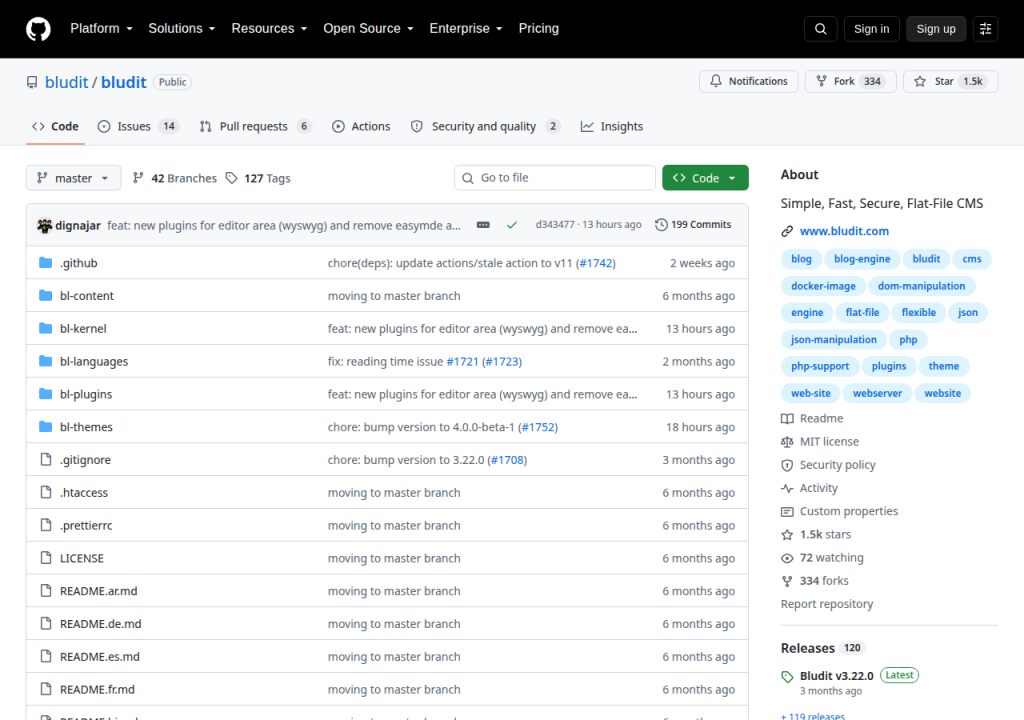Click the eye icon beside 72 watching
Viewport: 1024px width, 720px height.
pos(787,558)
